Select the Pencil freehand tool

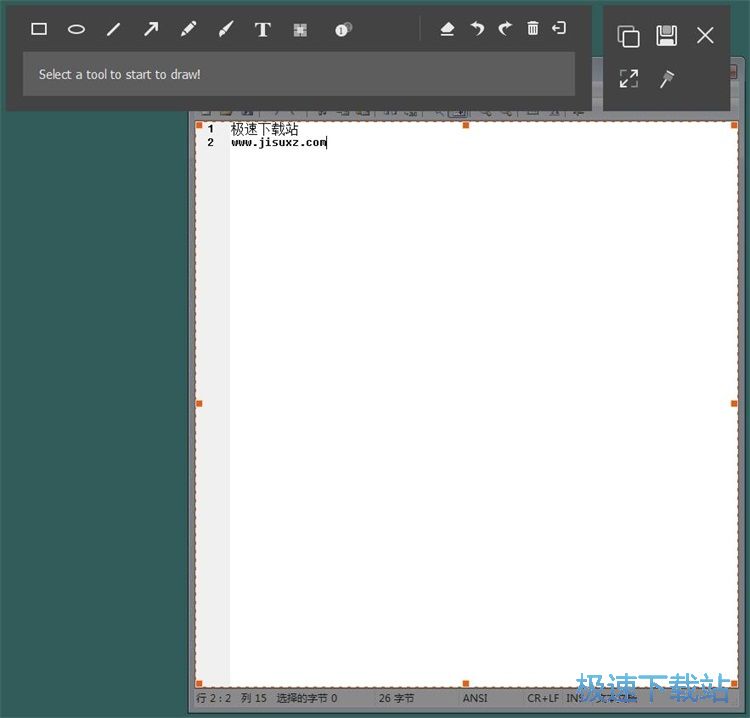188,30
